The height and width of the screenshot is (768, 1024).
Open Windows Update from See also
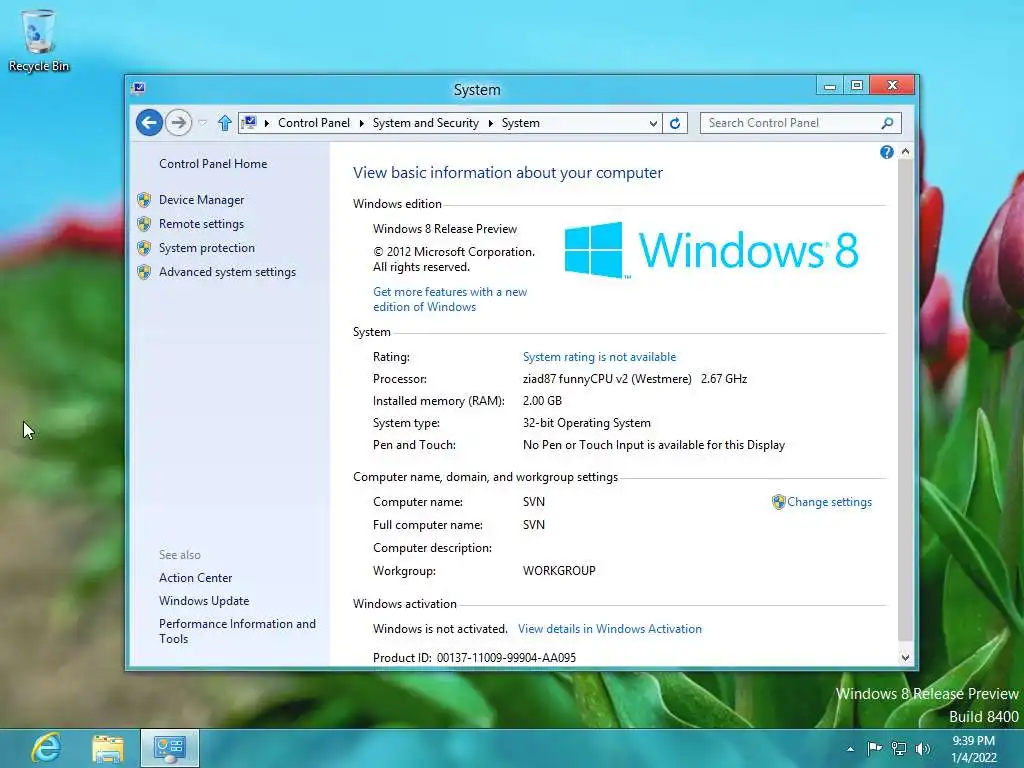coord(204,601)
